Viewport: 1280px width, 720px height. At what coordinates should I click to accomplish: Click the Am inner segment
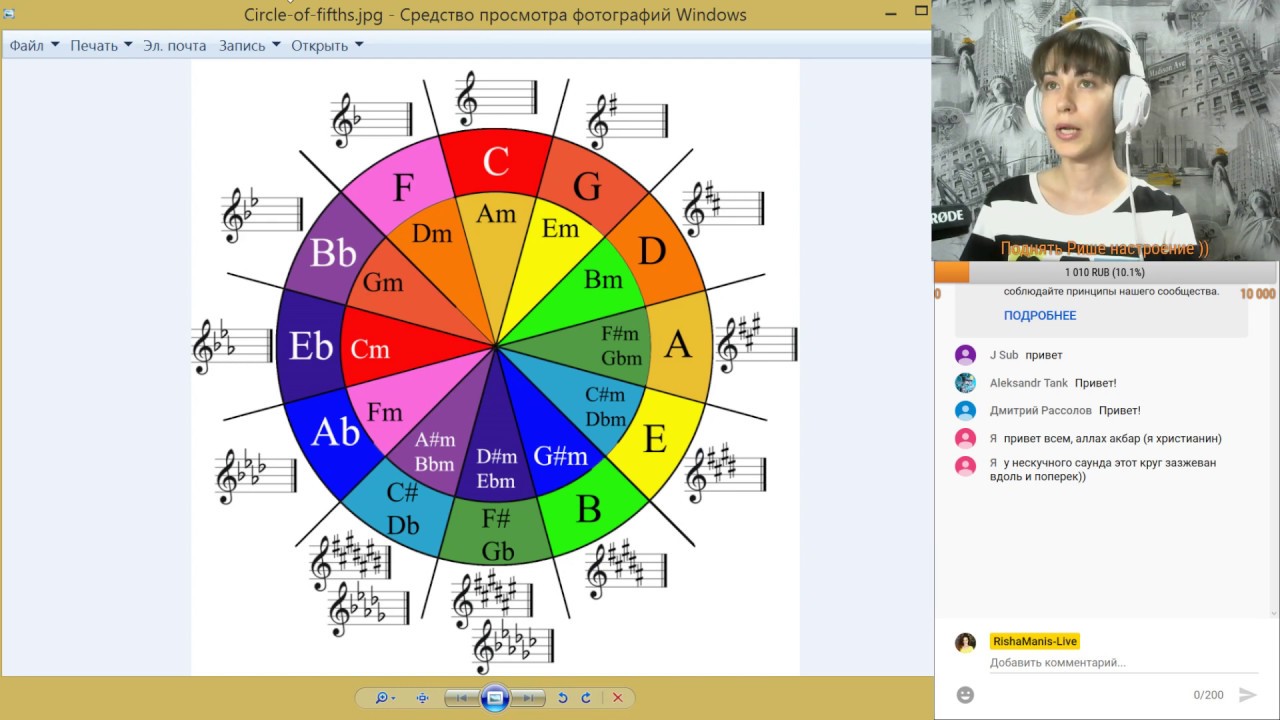click(496, 215)
